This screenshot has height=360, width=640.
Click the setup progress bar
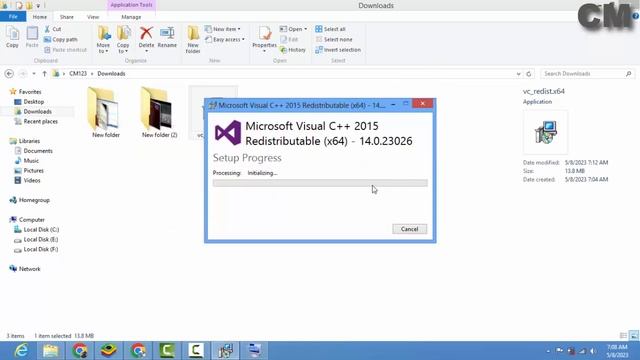(x=320, y=183)
